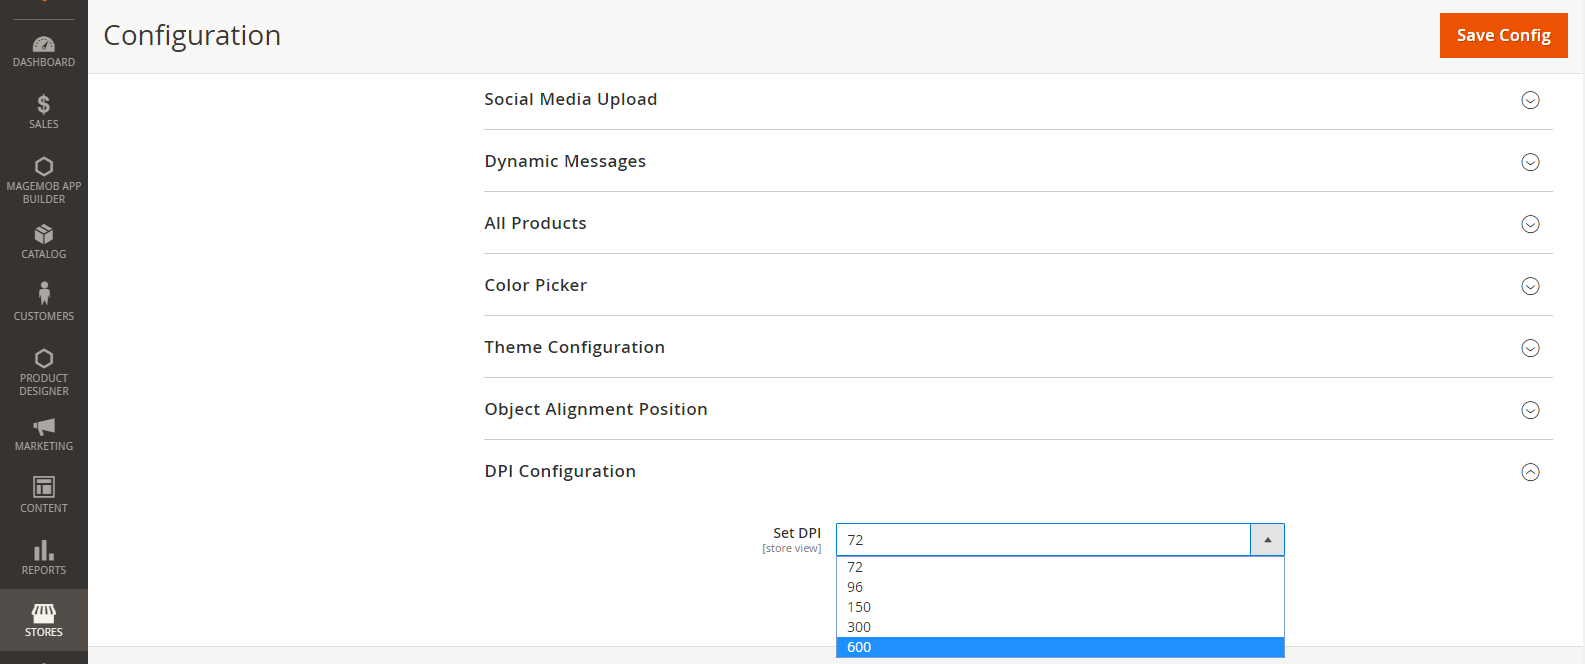Expand the Color Picker section
This screenshot has width=1585, height=664.
pyautogui.click(x=1529, y=286)
